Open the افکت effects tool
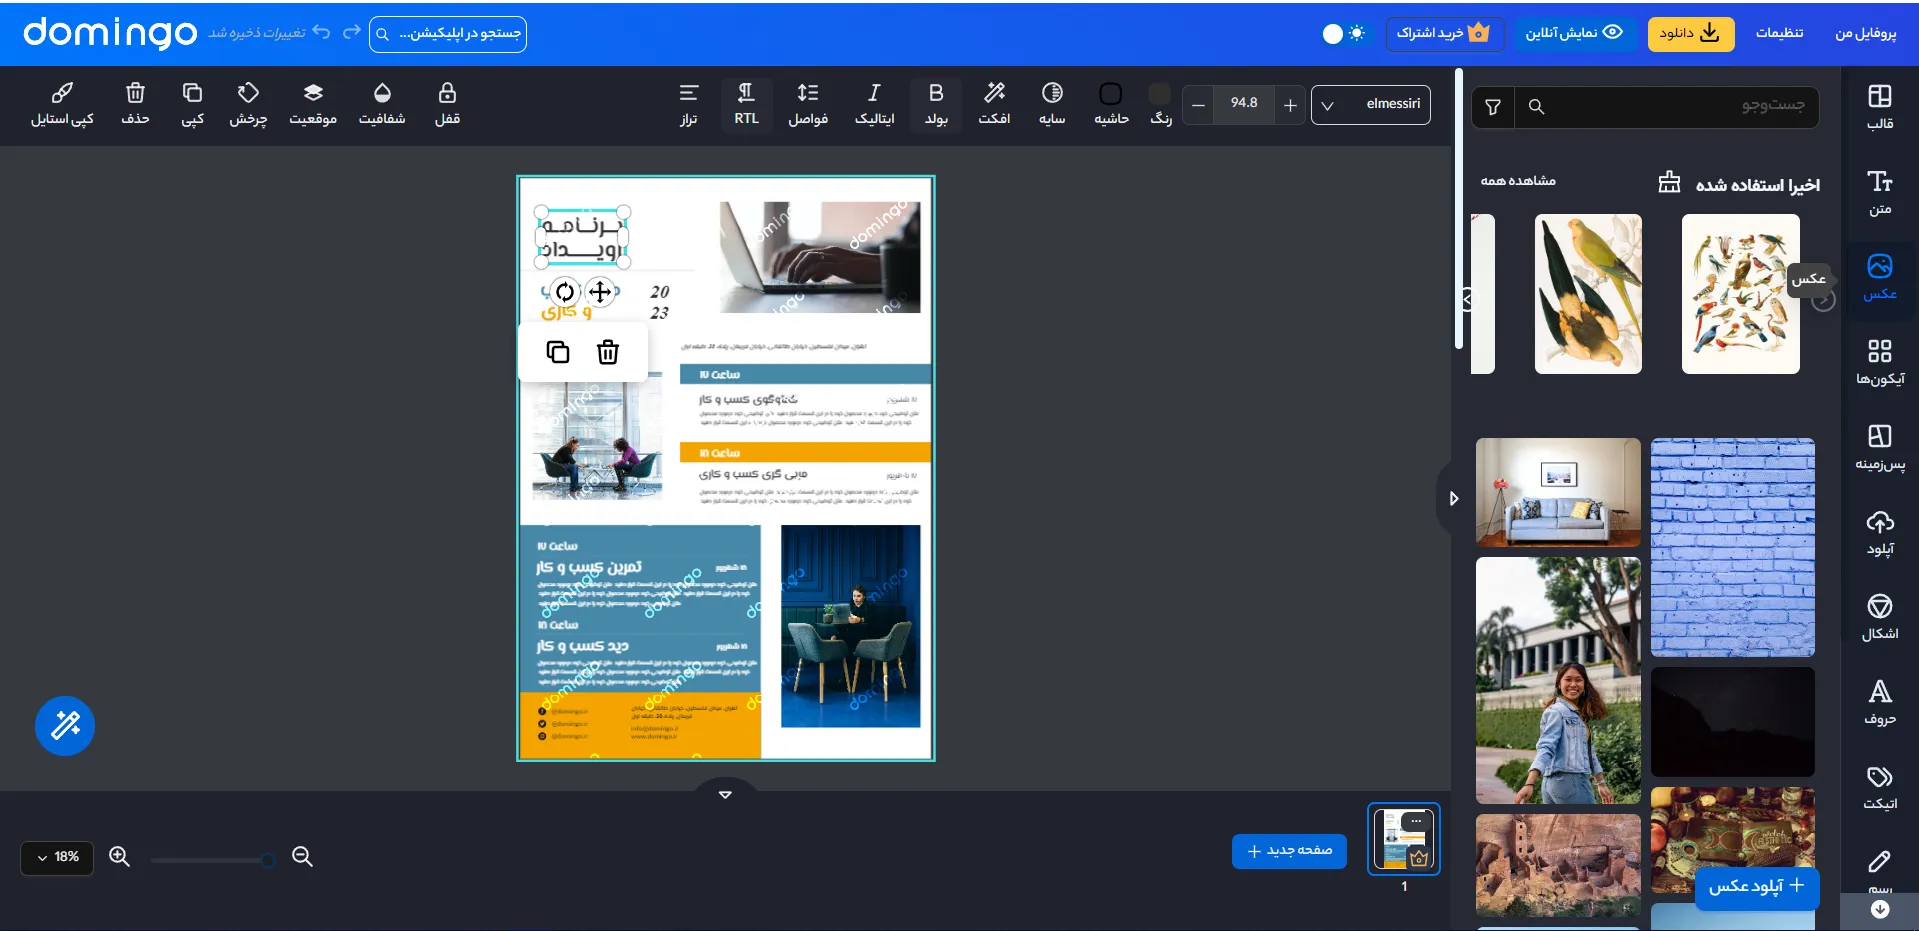 pyautogui.click(x=994, y=104)
